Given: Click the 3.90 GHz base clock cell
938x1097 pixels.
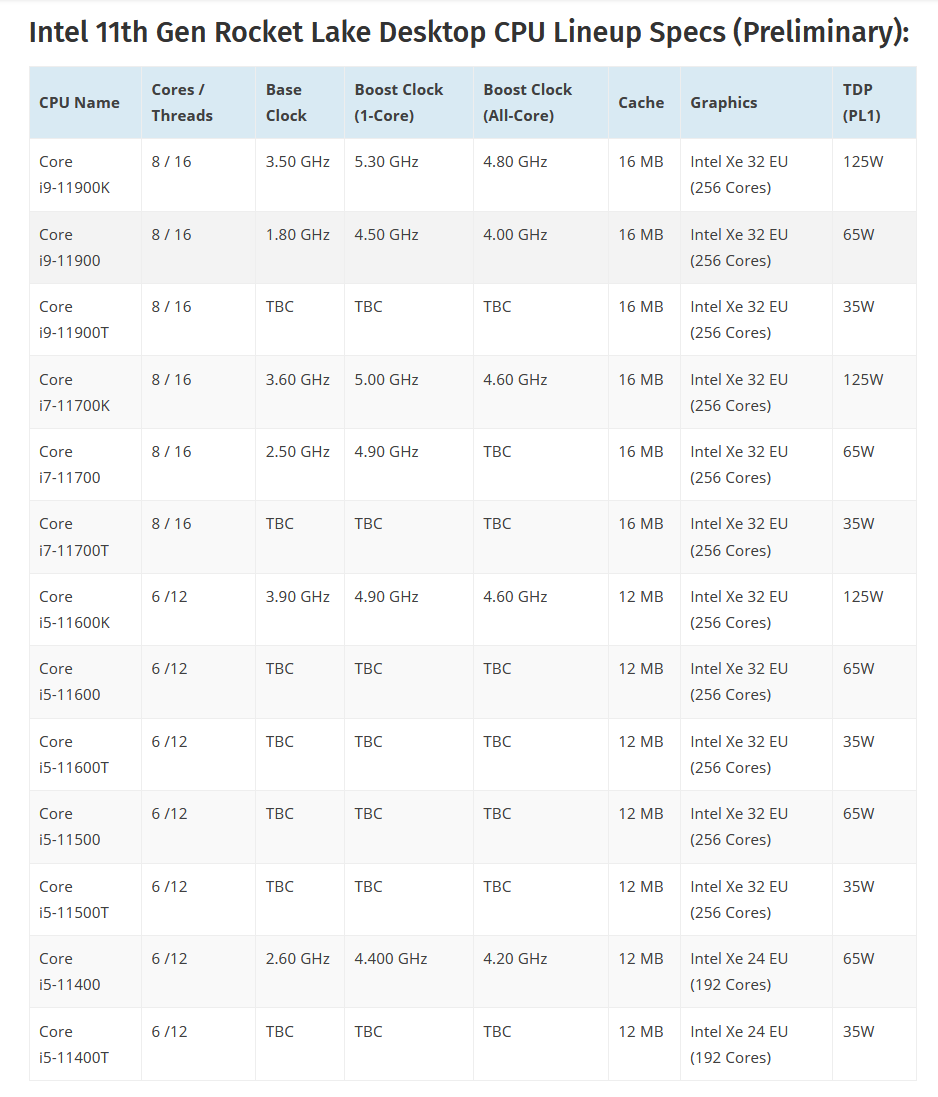Looking at the screenshot, I should click(x=297, y=597).
